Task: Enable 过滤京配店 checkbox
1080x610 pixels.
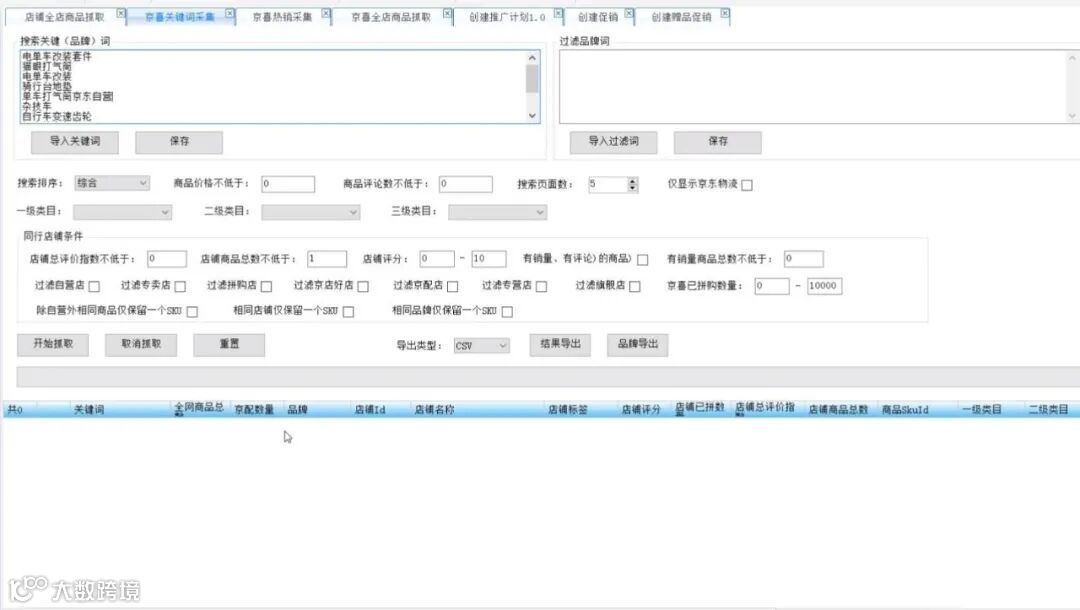Action: [x=453, y=286]
